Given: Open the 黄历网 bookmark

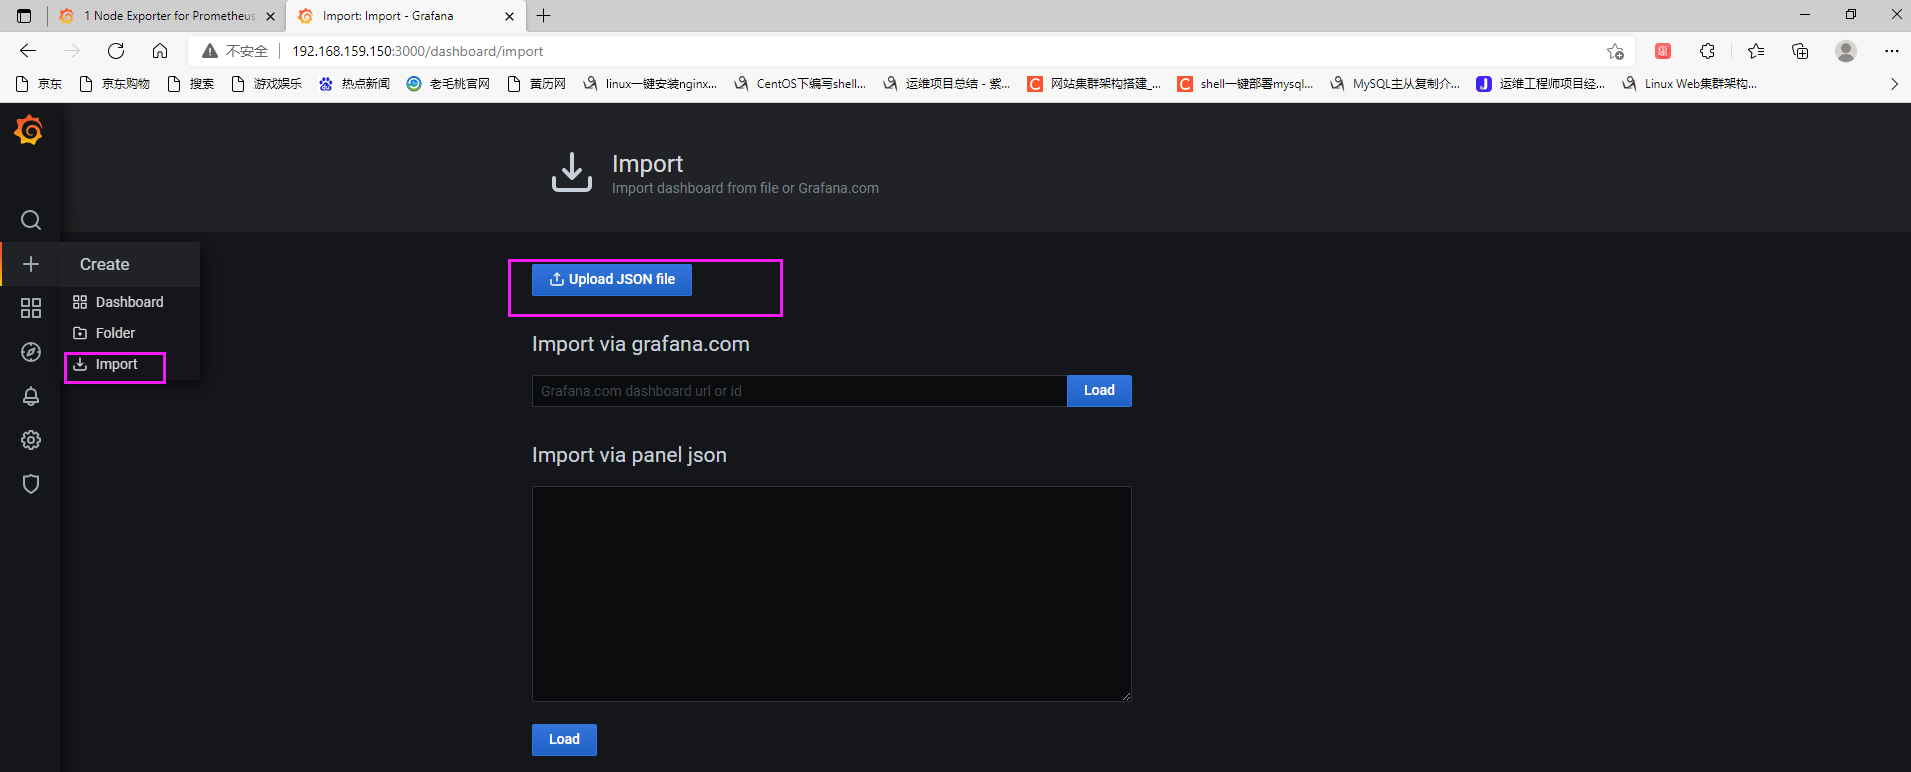Looking at the screenshot, I should coord(536,84).
